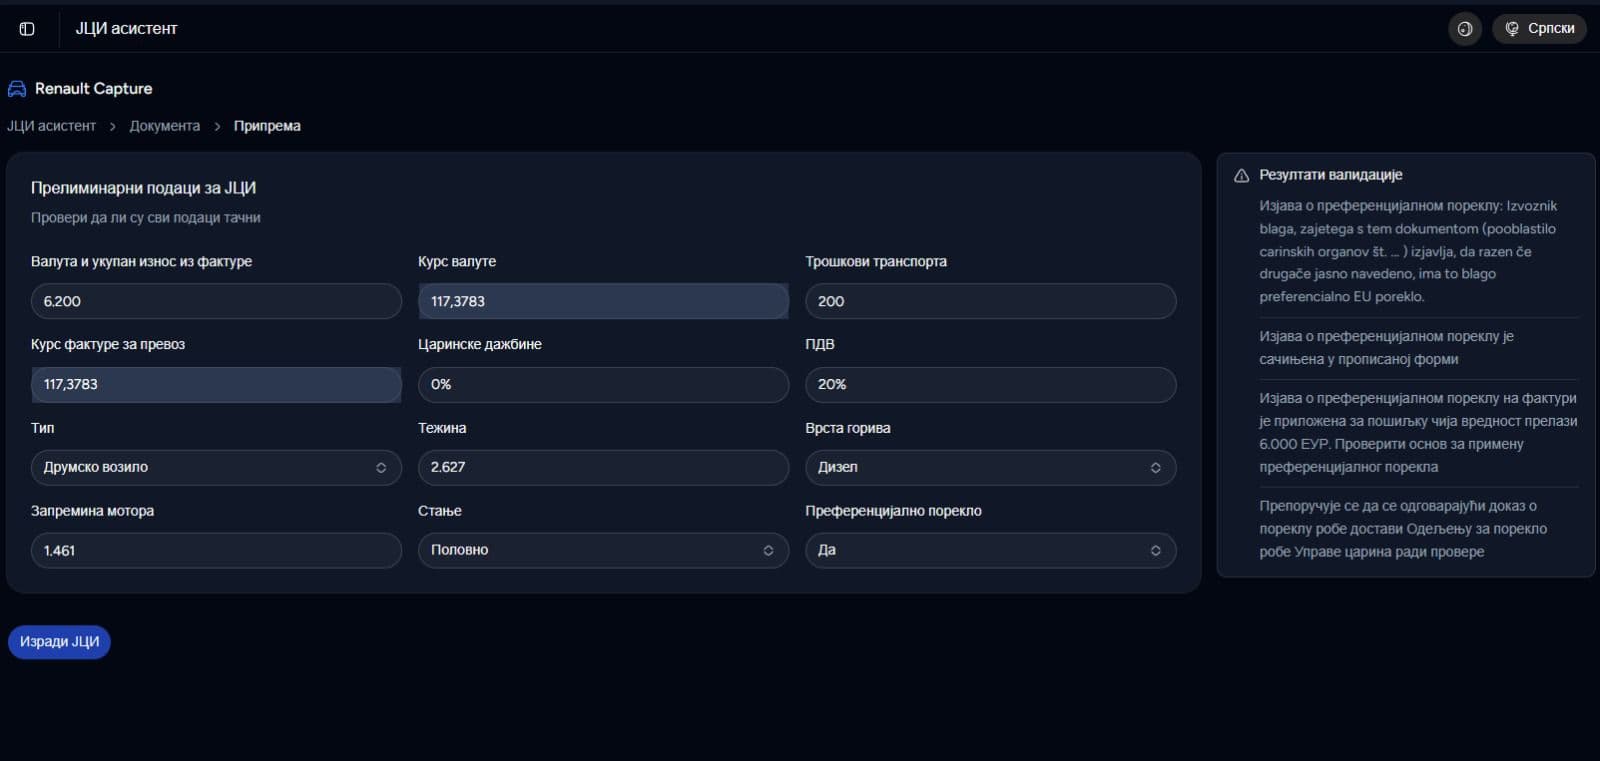
Task: Click the Тежина field showing 2.627
Action: point(603,468)
